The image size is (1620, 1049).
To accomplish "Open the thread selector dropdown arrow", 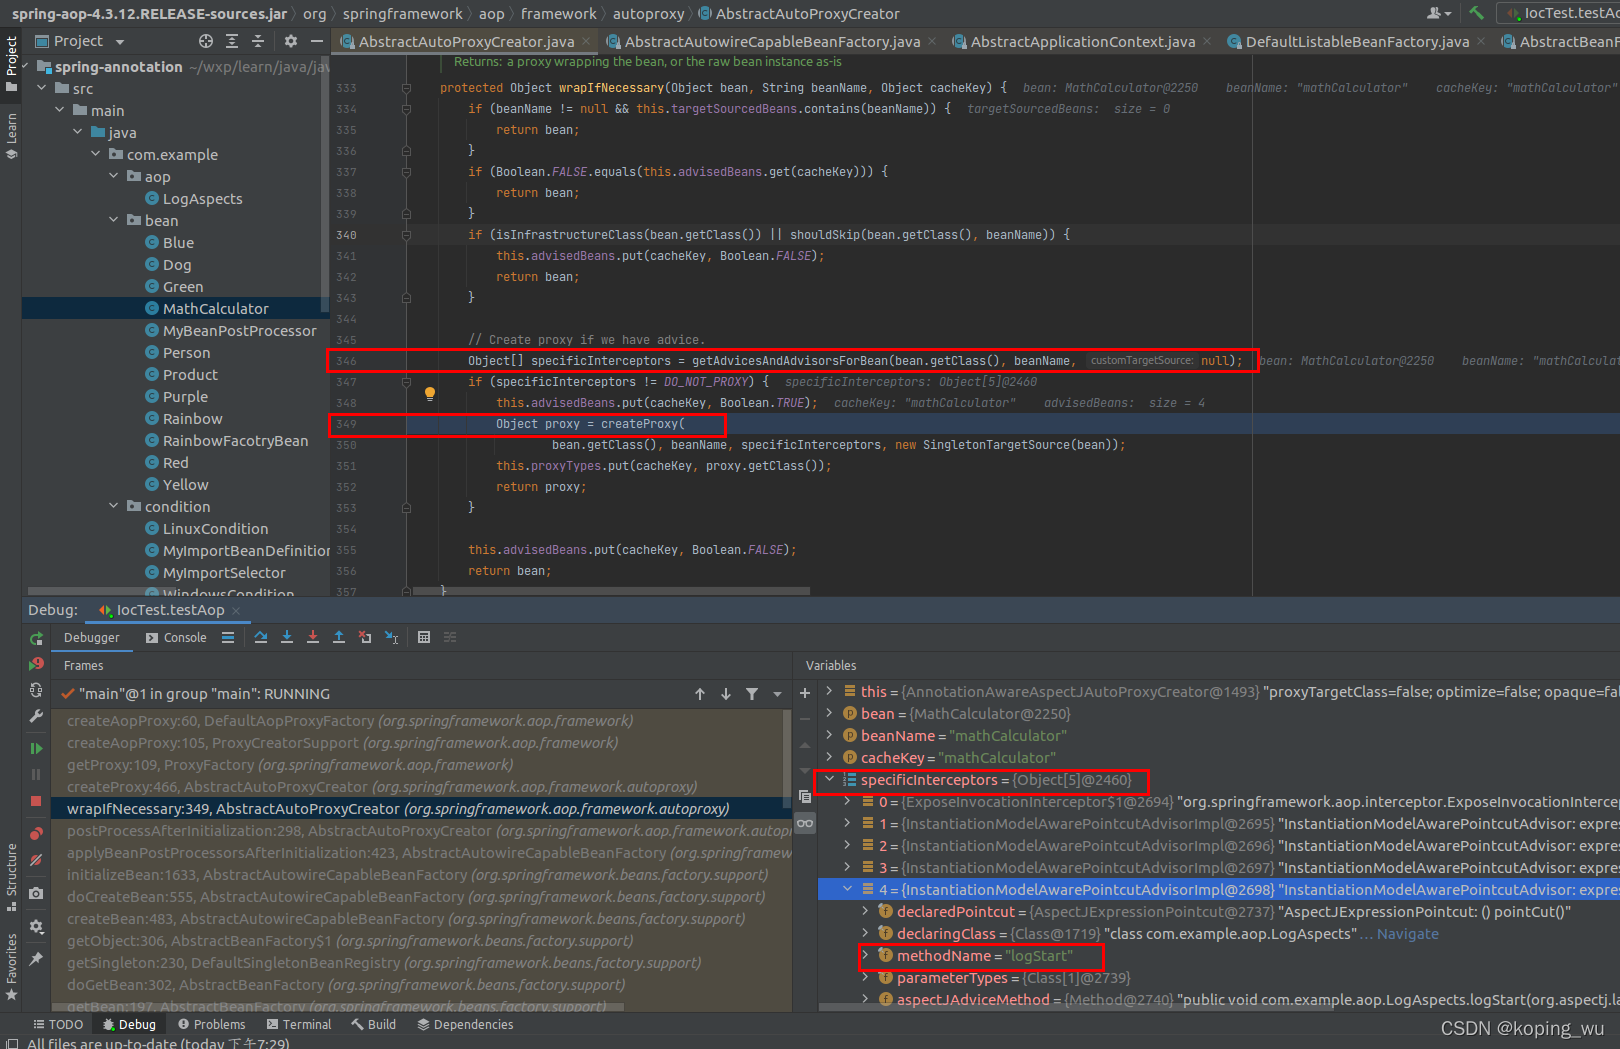I will click(x=777, y=694).
